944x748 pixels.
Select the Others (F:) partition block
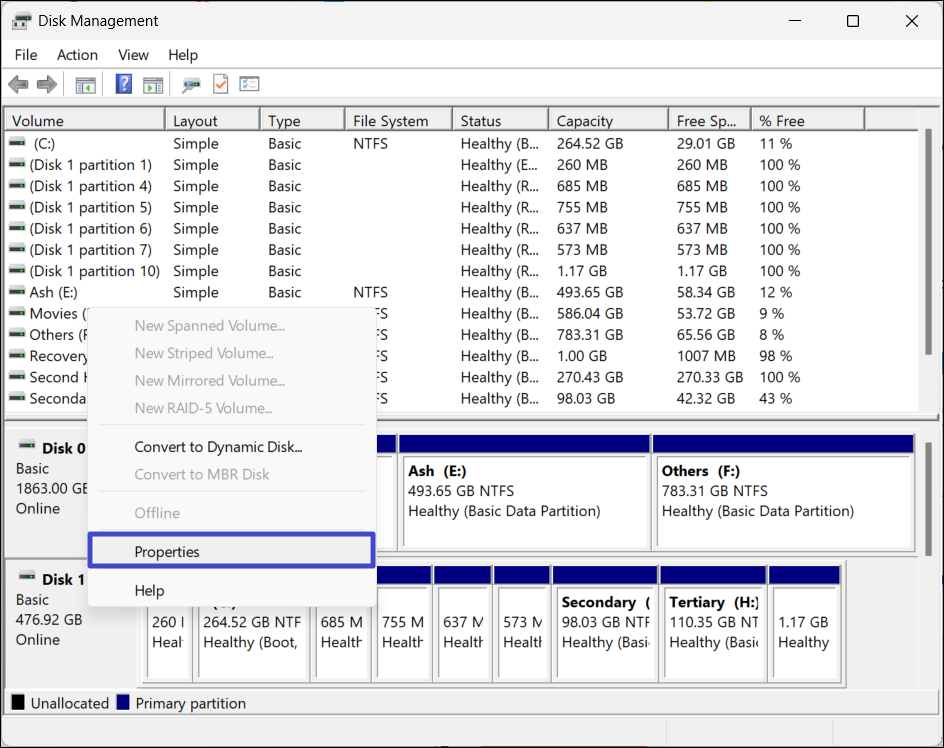pyautogui.click(x=781, y=500)
